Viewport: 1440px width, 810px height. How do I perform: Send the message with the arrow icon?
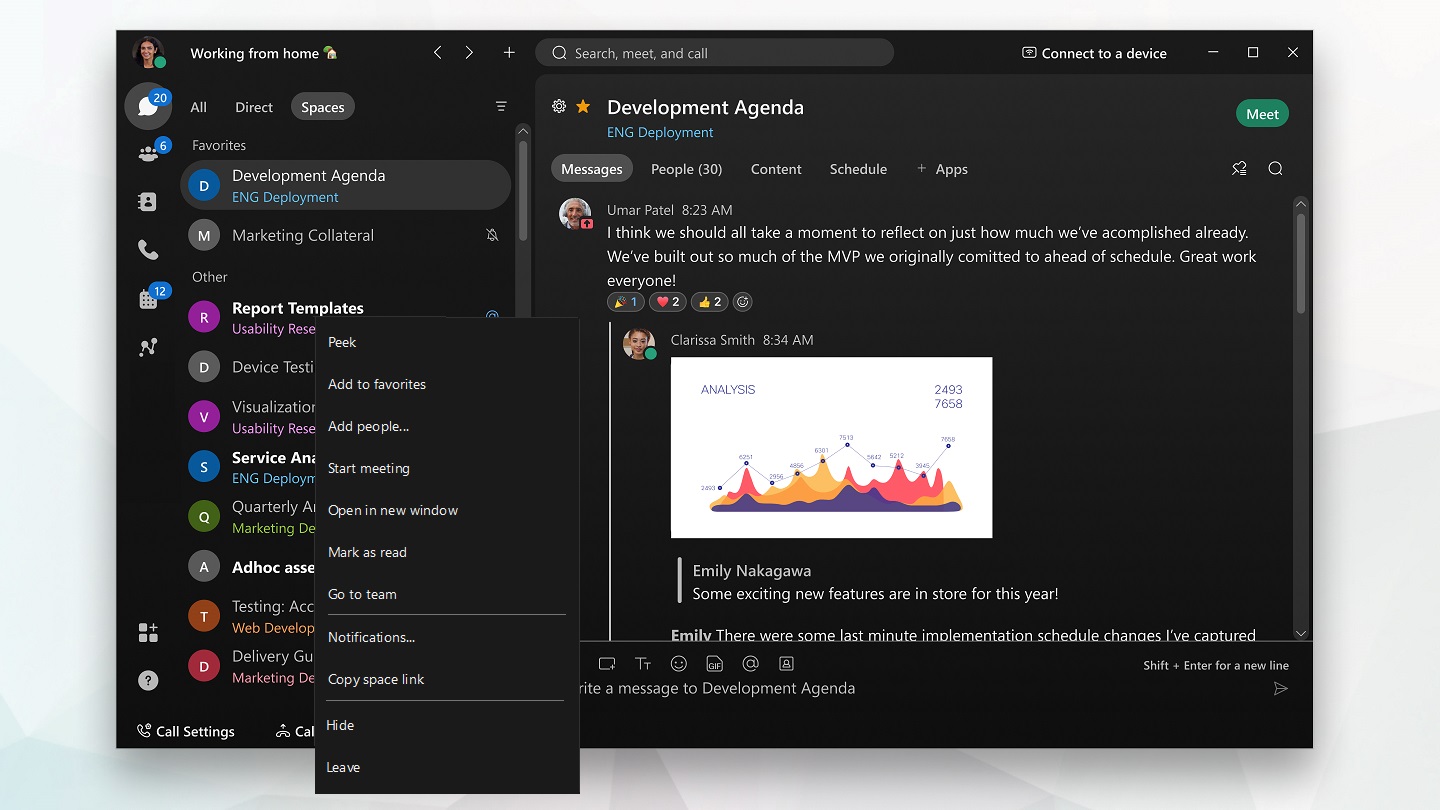pyautogui.click(x=1280, y=689)
